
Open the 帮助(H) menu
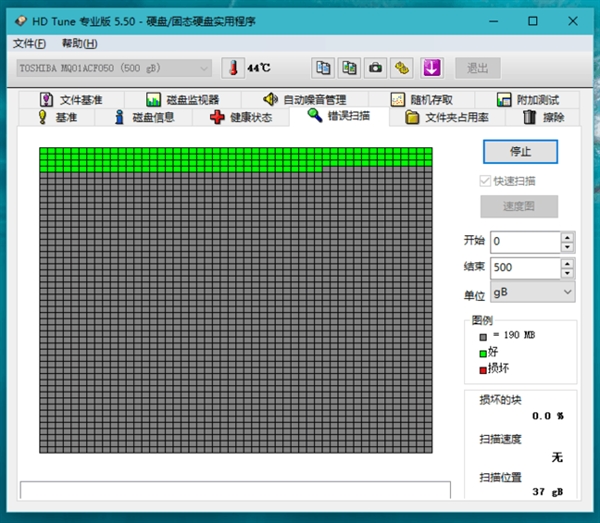(79, 43)
